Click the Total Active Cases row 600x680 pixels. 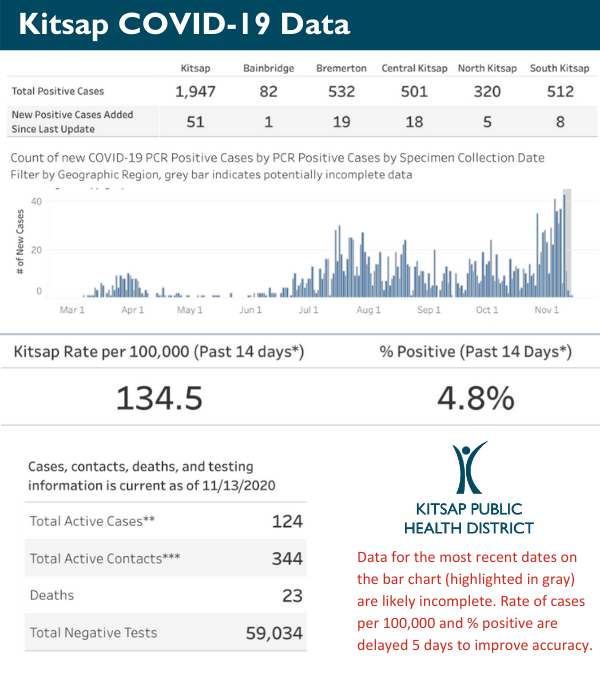[166, 521]
